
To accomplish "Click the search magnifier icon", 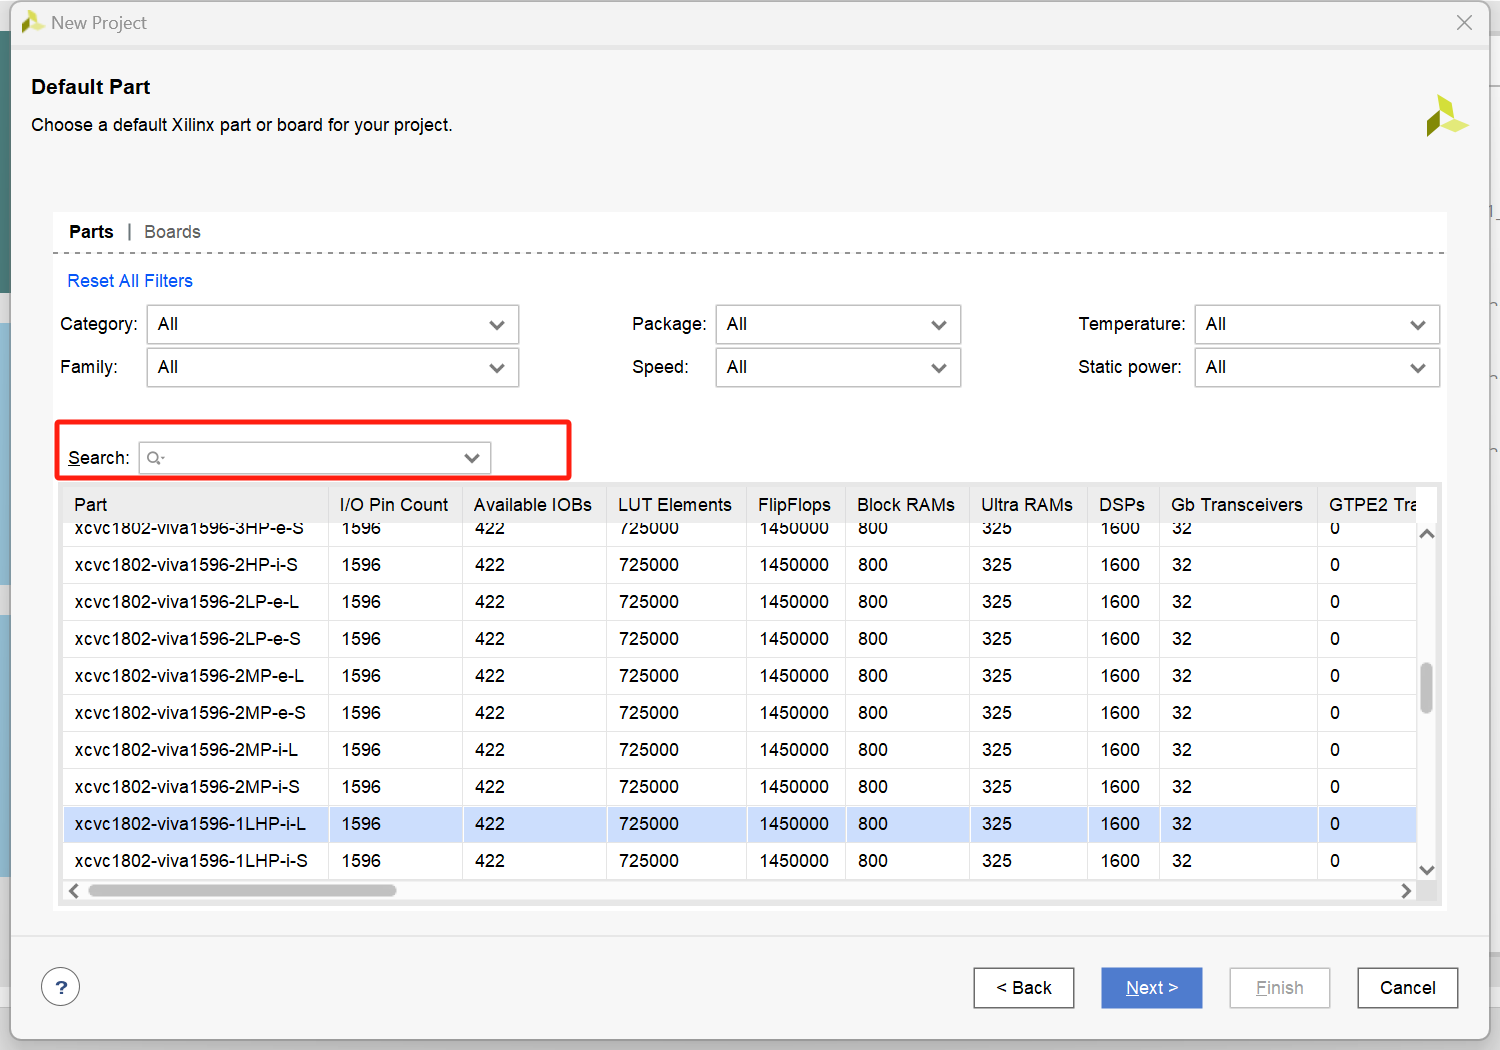I will pyautogui.click(x=154, y=458).
